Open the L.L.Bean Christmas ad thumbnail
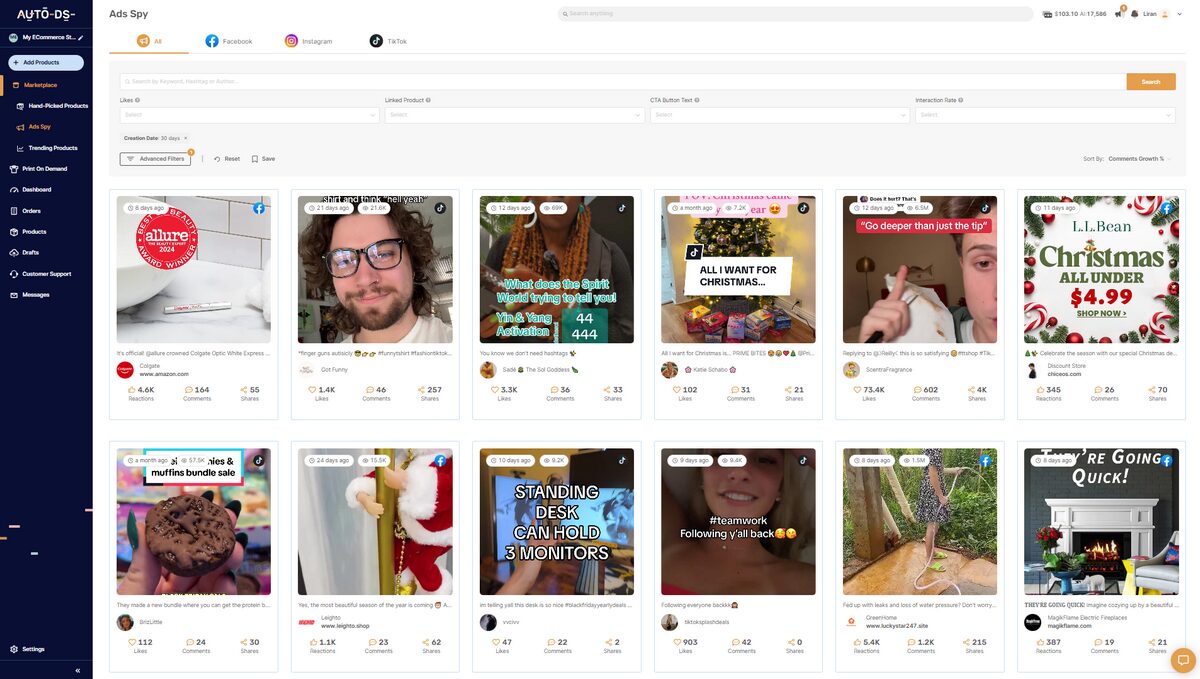The width and height of the screenshot is (1200, 679). coord(1101,269)
